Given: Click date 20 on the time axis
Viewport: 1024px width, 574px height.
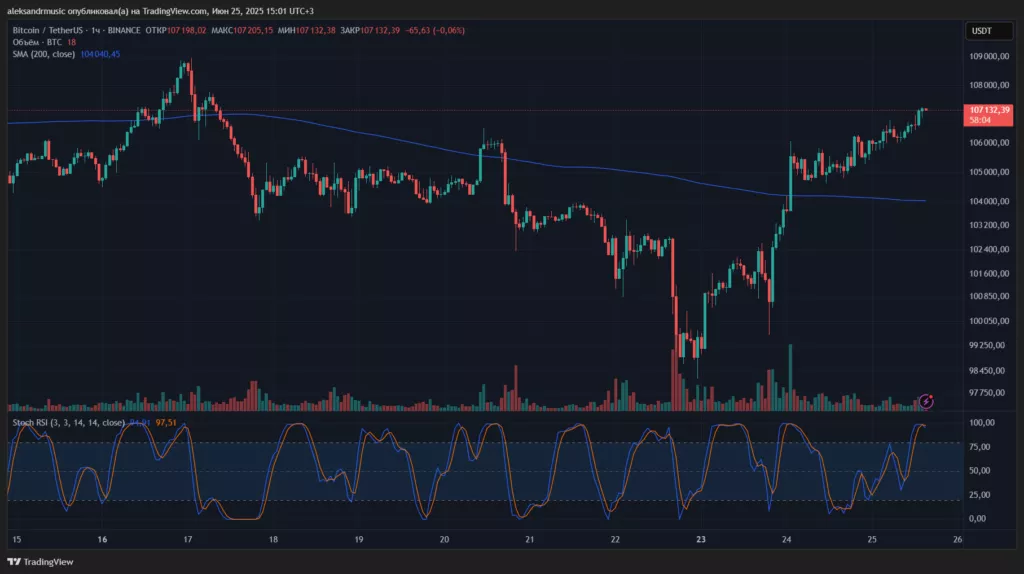Looking at the screenshot, I should tap(445, 539).
